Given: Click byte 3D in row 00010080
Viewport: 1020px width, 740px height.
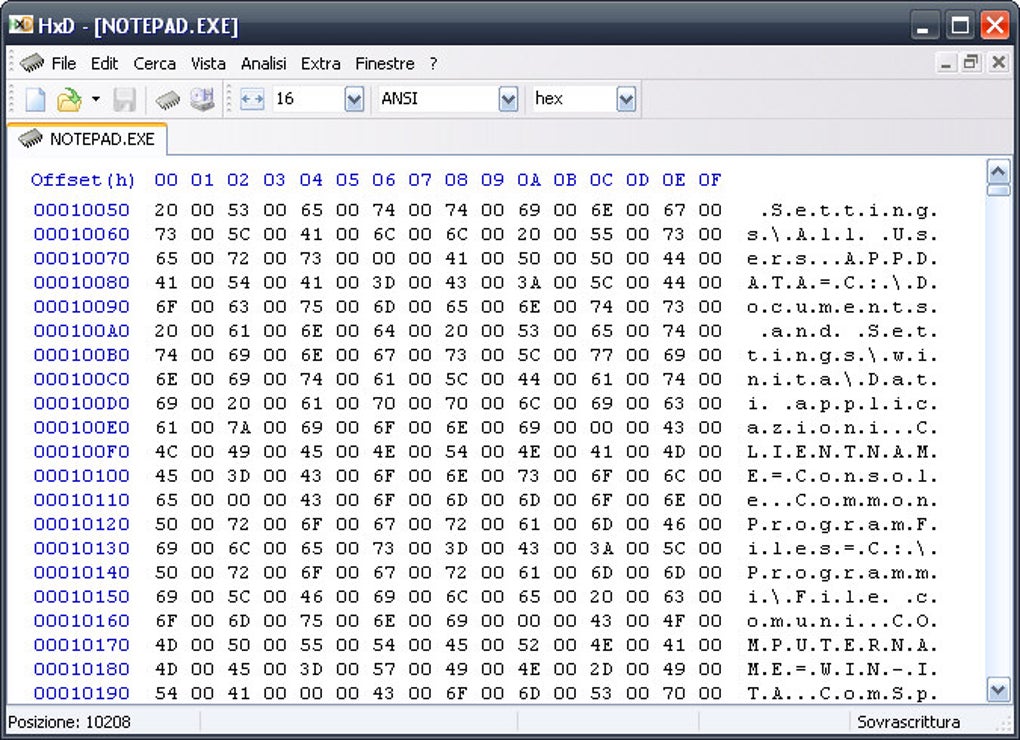Looking at the screenshot, I should (x=383, y=283).
